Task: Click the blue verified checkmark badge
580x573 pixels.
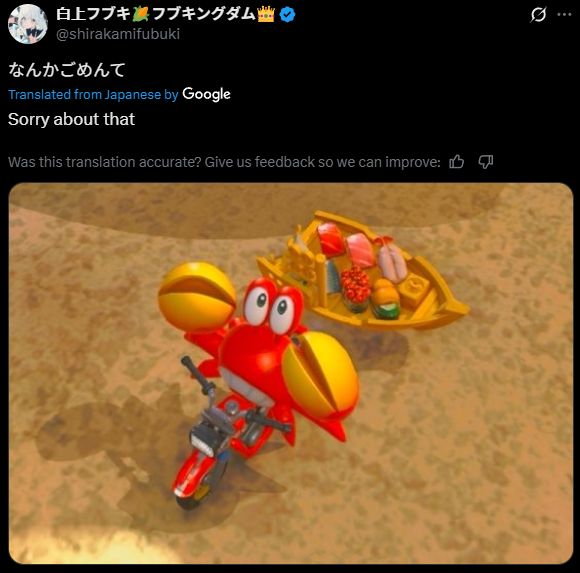Action: (287, 14)
